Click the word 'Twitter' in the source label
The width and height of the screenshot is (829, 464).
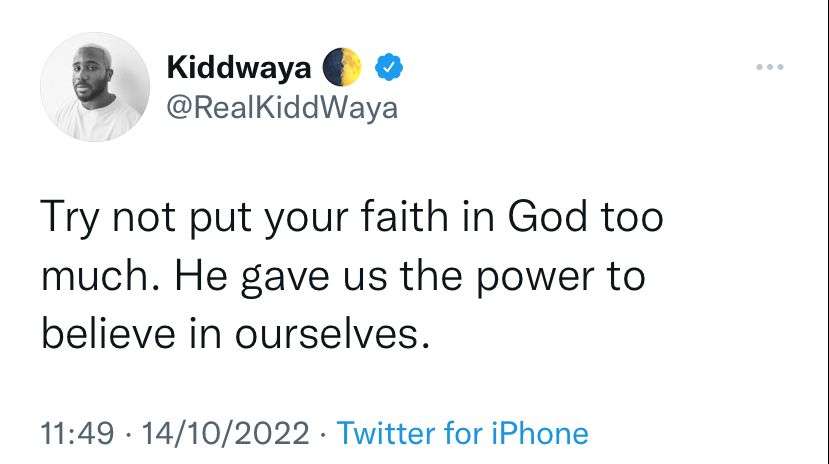tap(385, 433)
